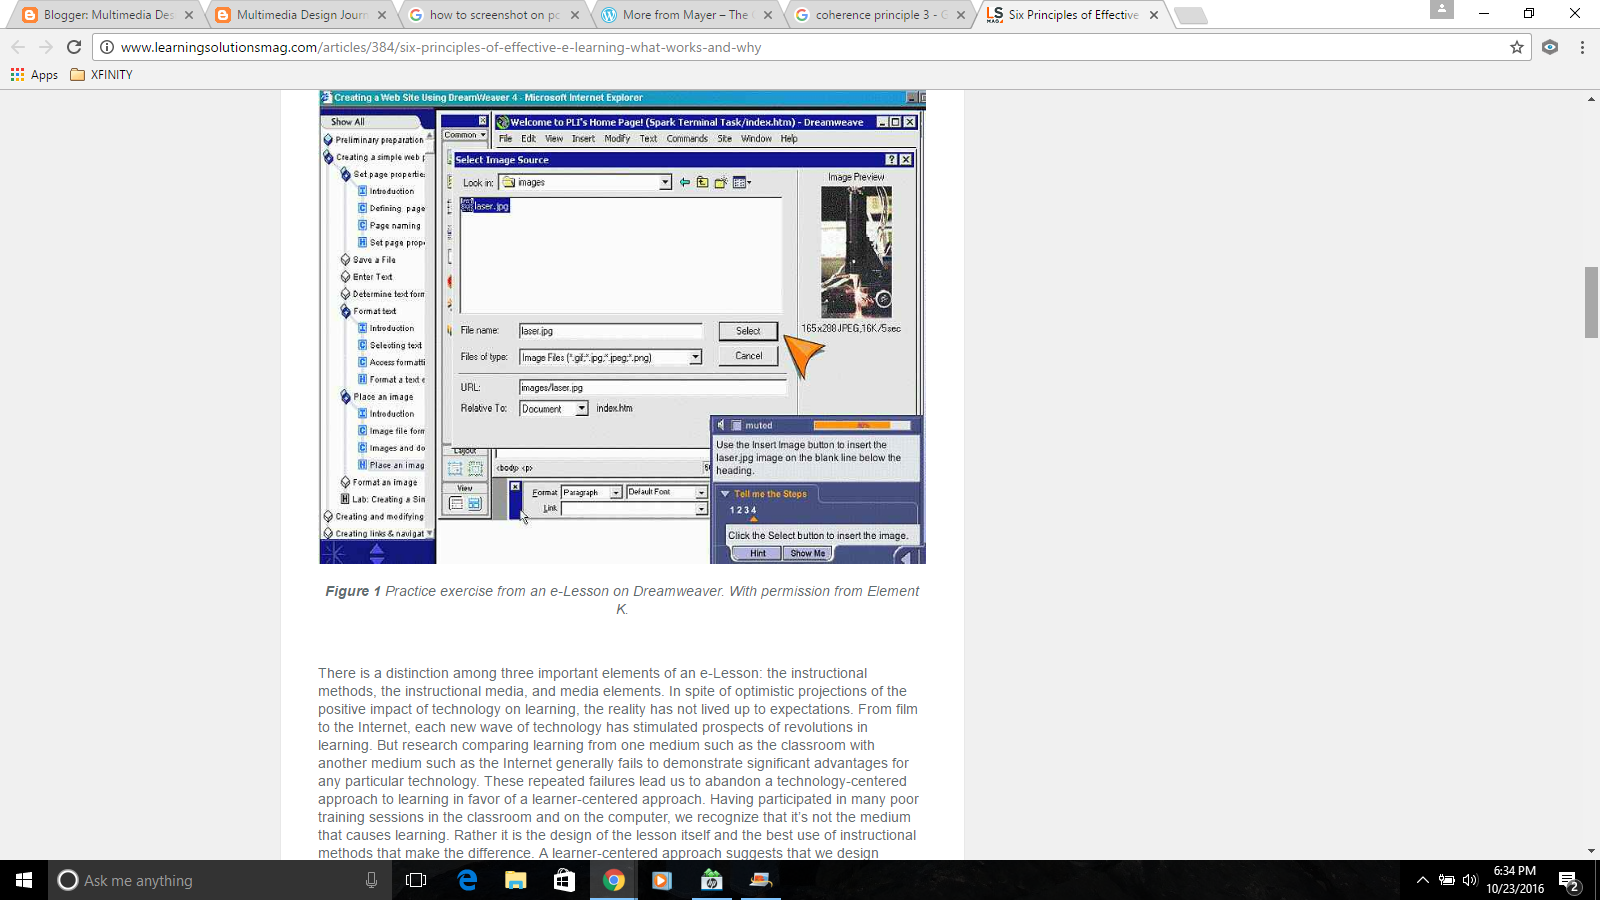The width and height of the screenshot is (1600, 900).
Task: Close the coherence principle 3 tab
Action: pyautogui.click(x=961, y=15)
